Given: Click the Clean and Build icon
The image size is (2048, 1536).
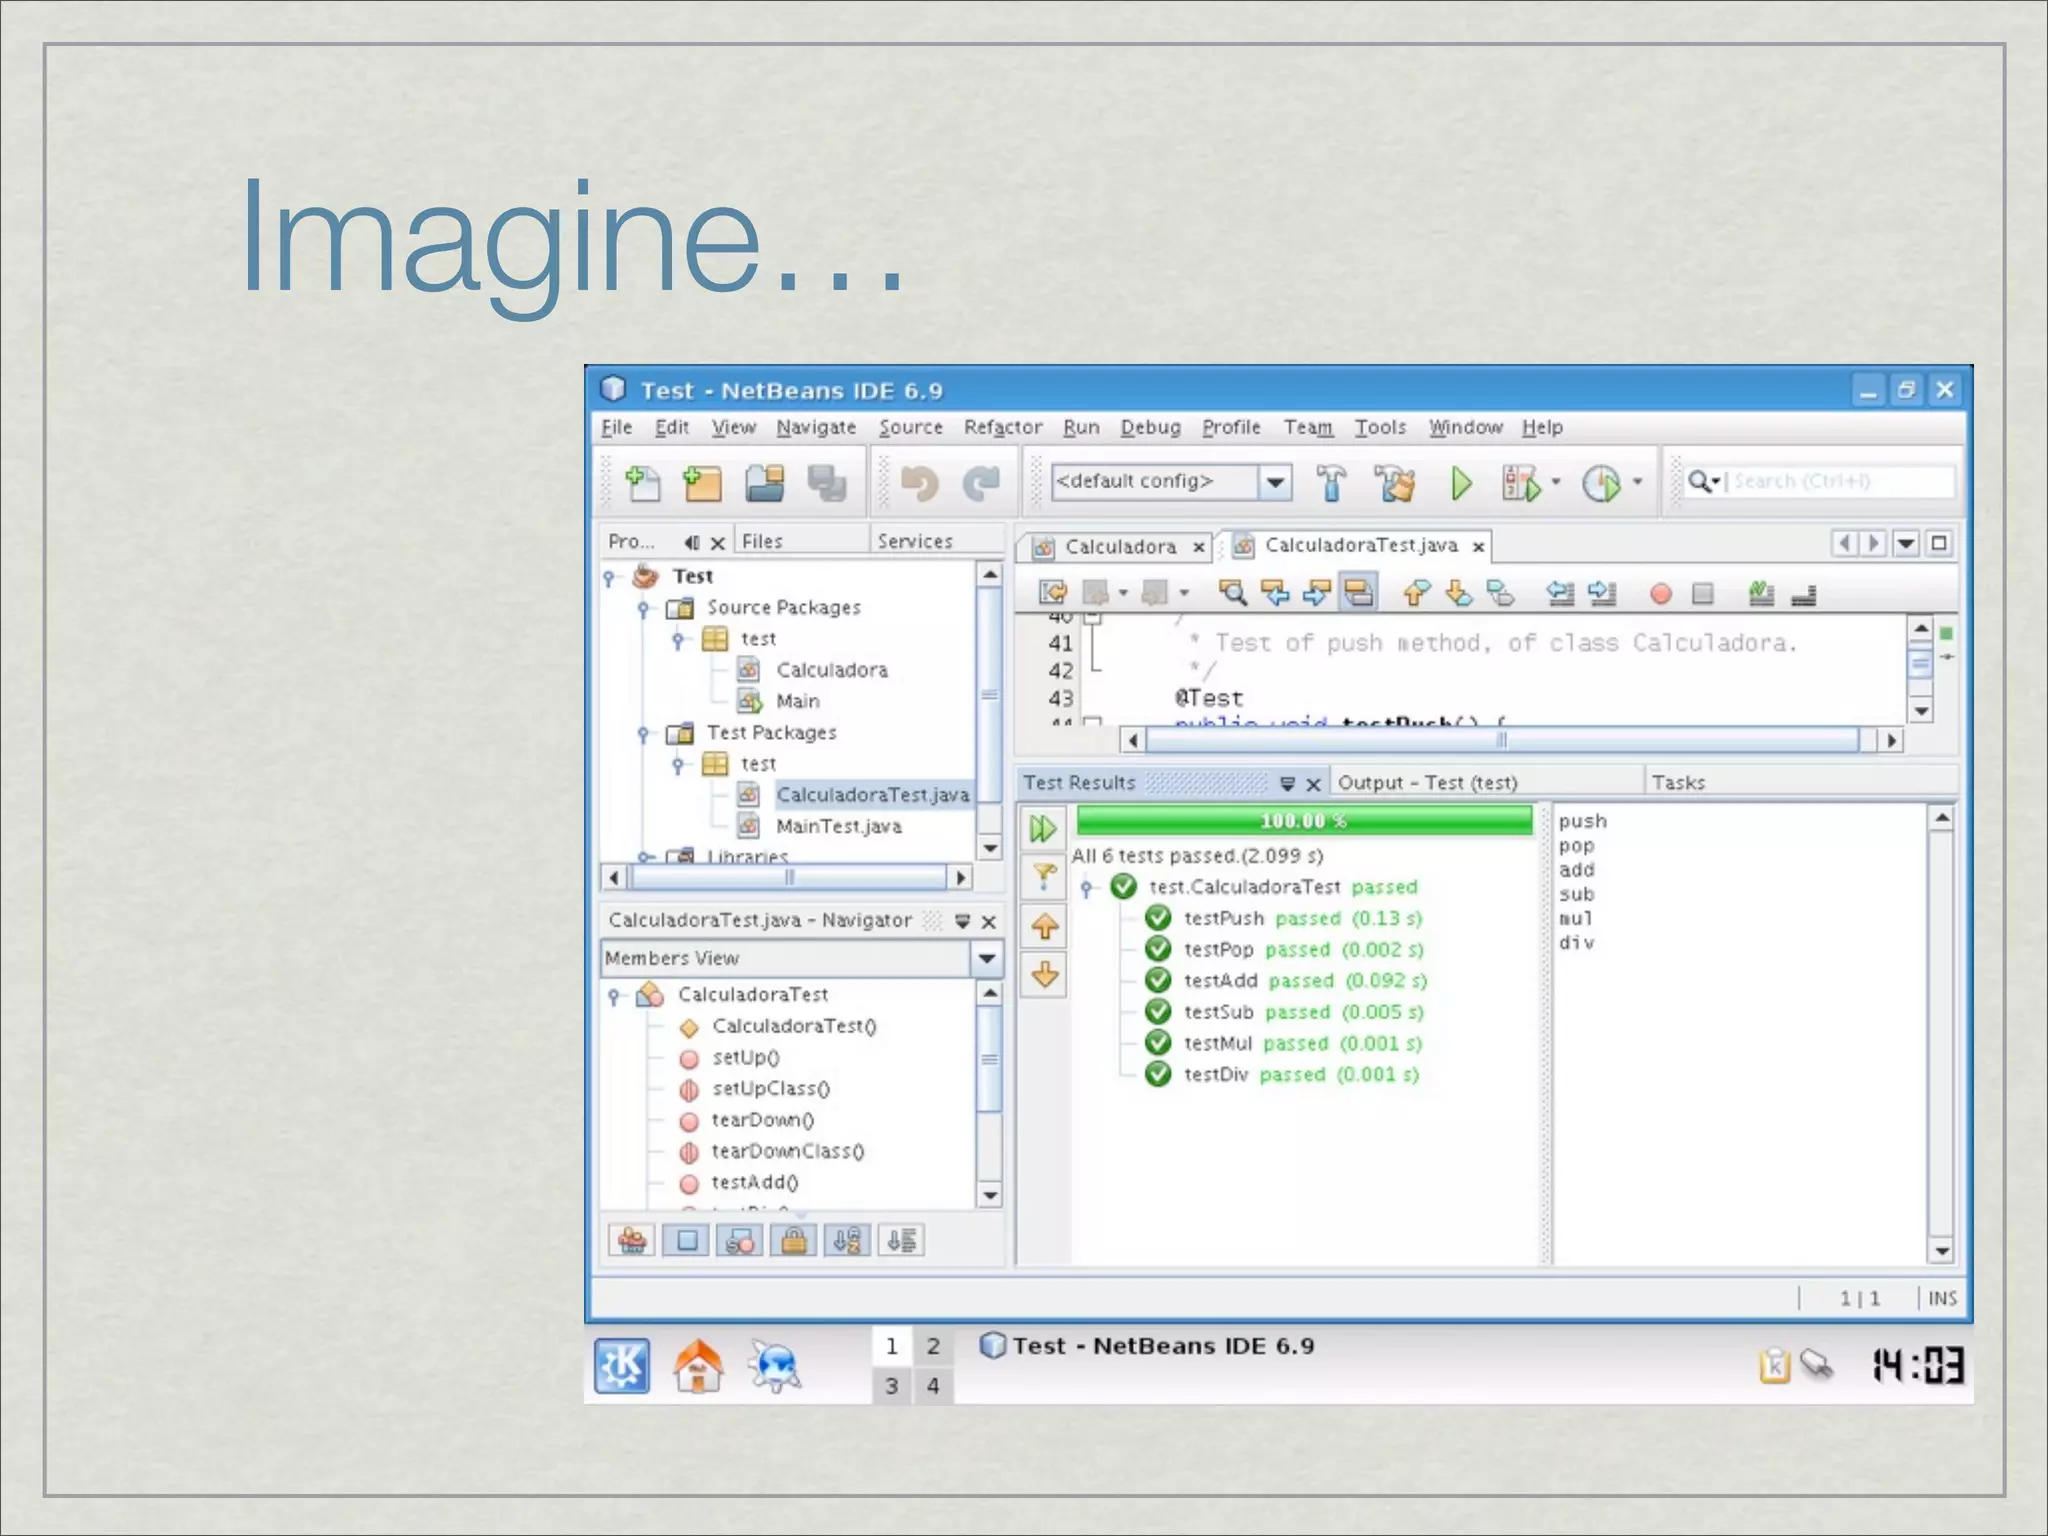Looking at the screenshot, I should (x=1395, y=483).
